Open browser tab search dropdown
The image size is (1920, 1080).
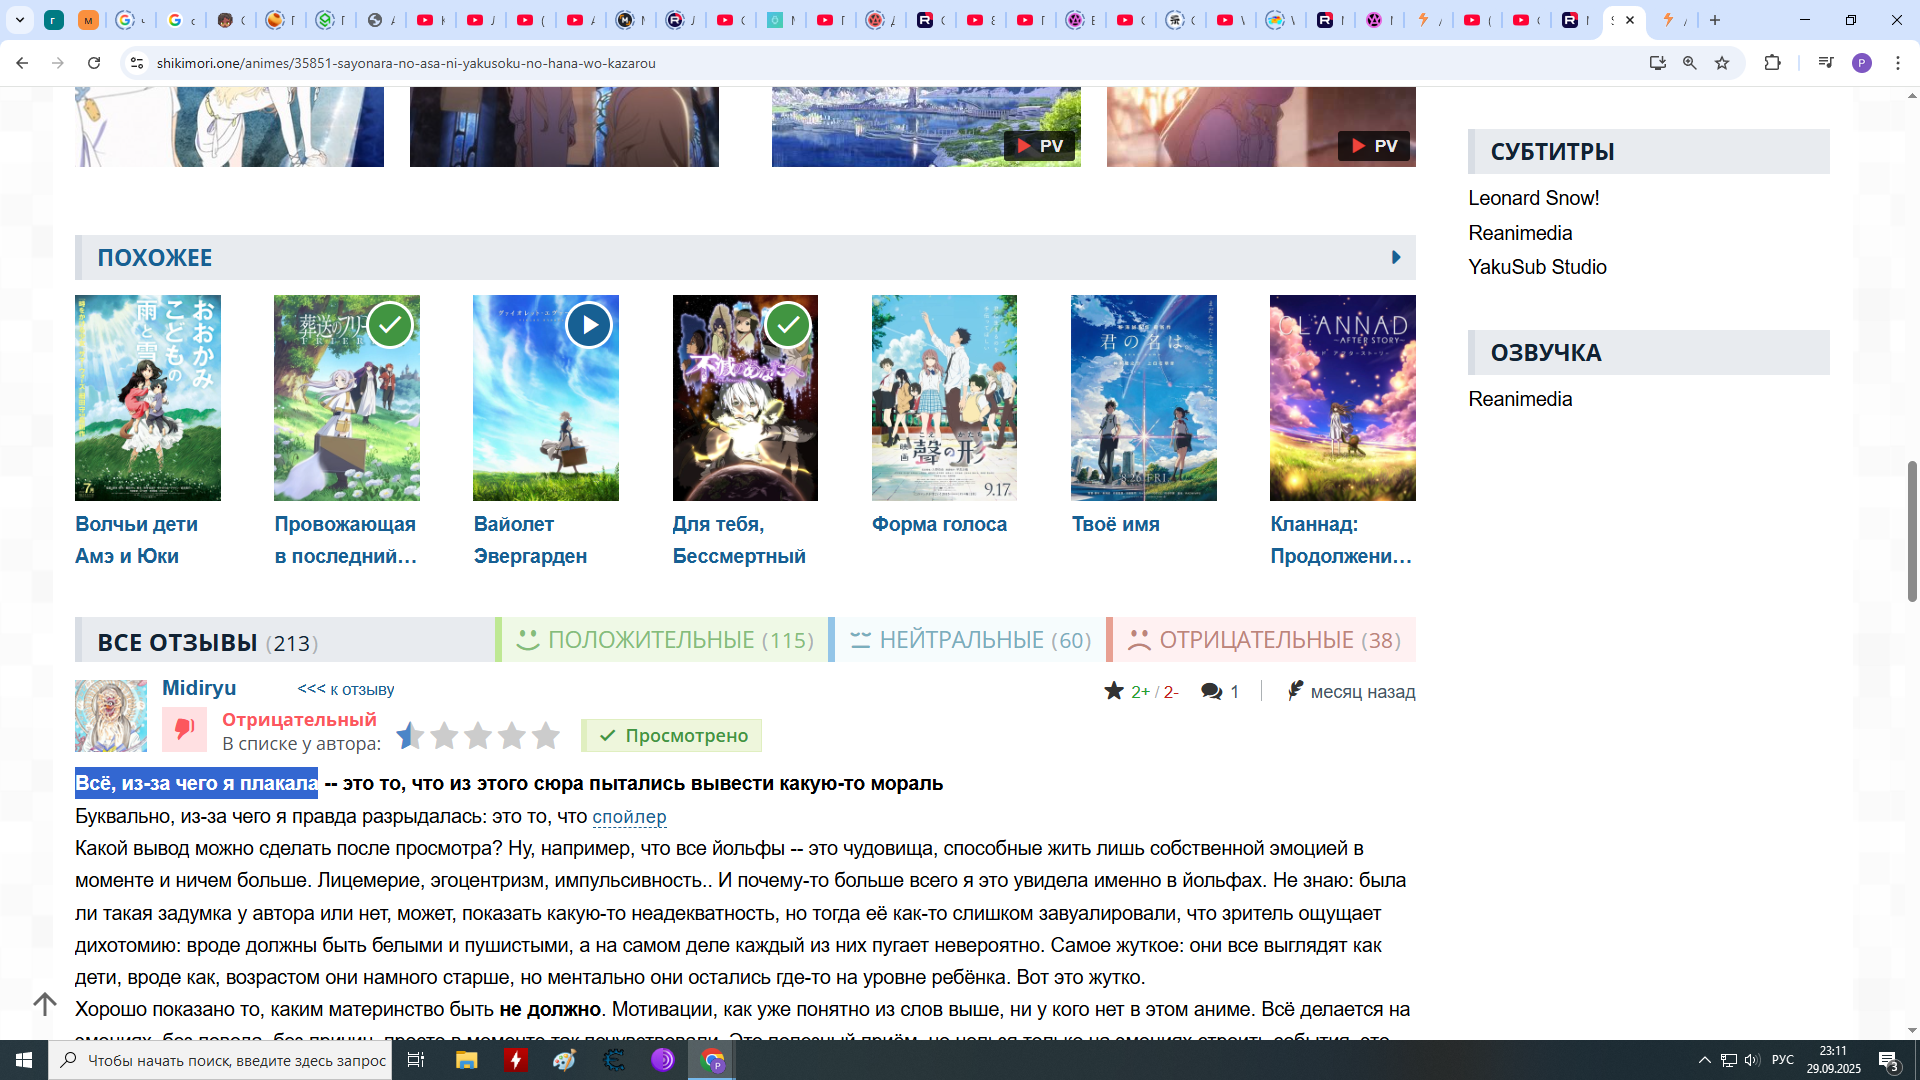tap(19, 19)
